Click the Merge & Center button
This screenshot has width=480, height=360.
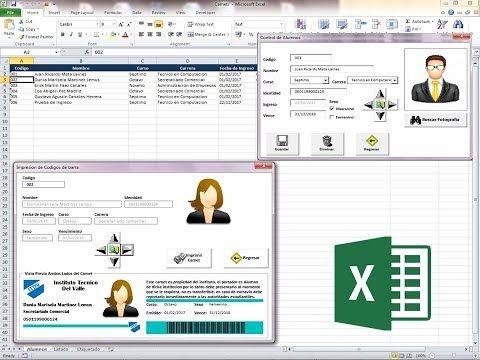tap(206, 34)
